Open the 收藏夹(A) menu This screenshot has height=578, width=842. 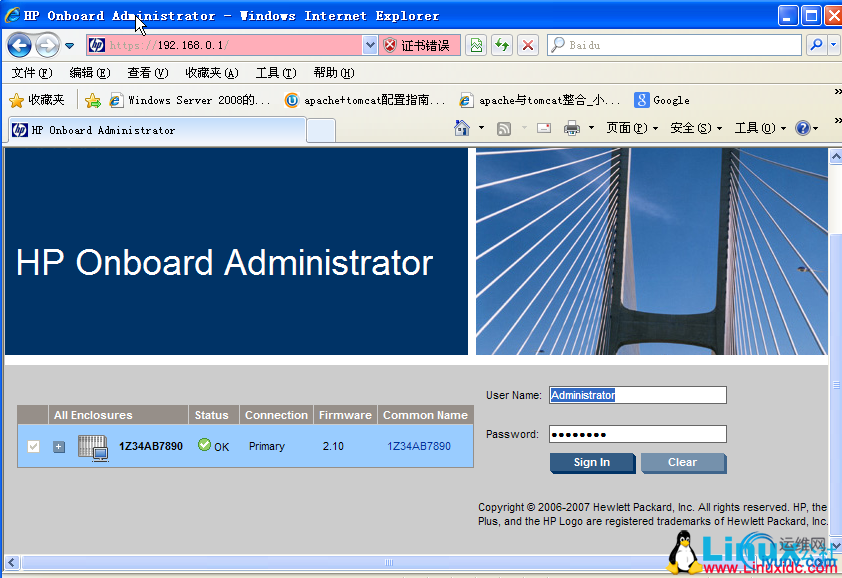212,73
